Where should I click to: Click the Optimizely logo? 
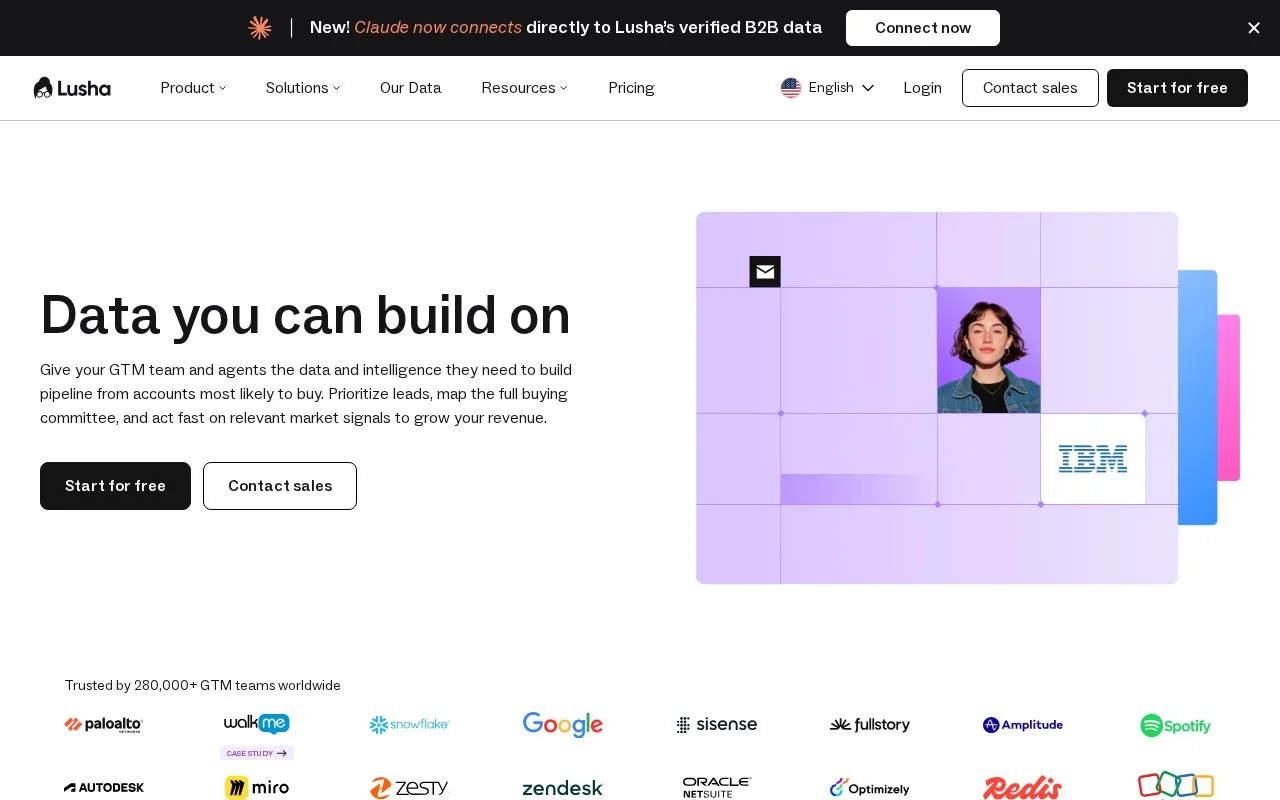[x=870, y=788]
